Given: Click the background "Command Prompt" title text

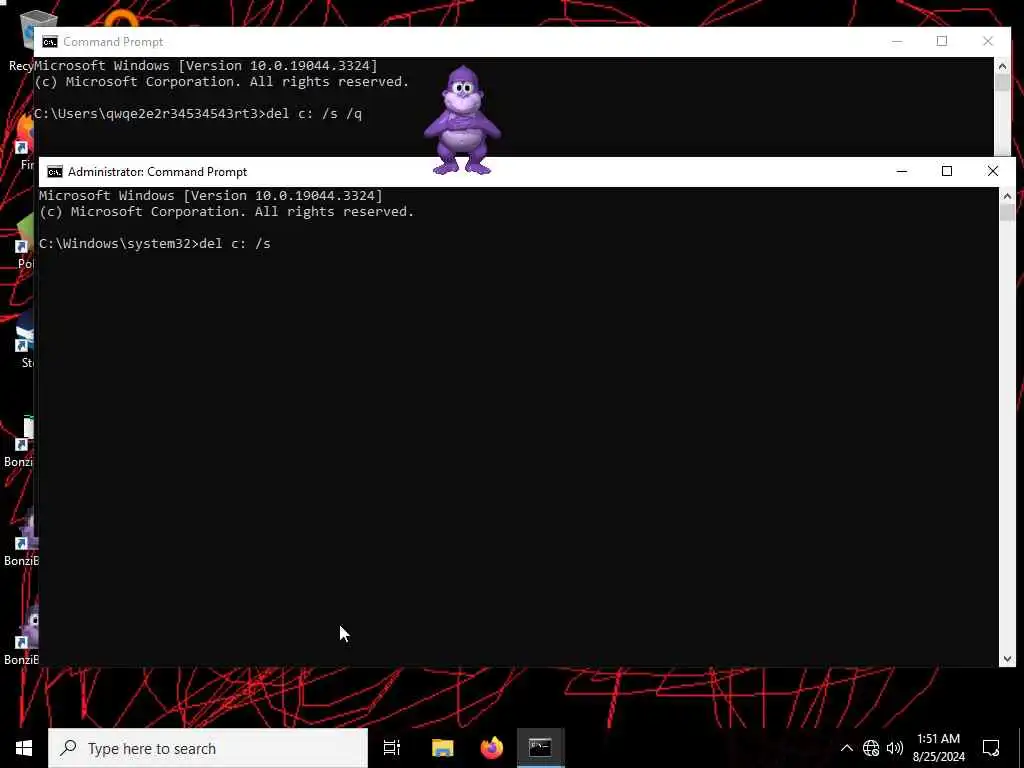Looking at the screenshot, I should (113, 42).
